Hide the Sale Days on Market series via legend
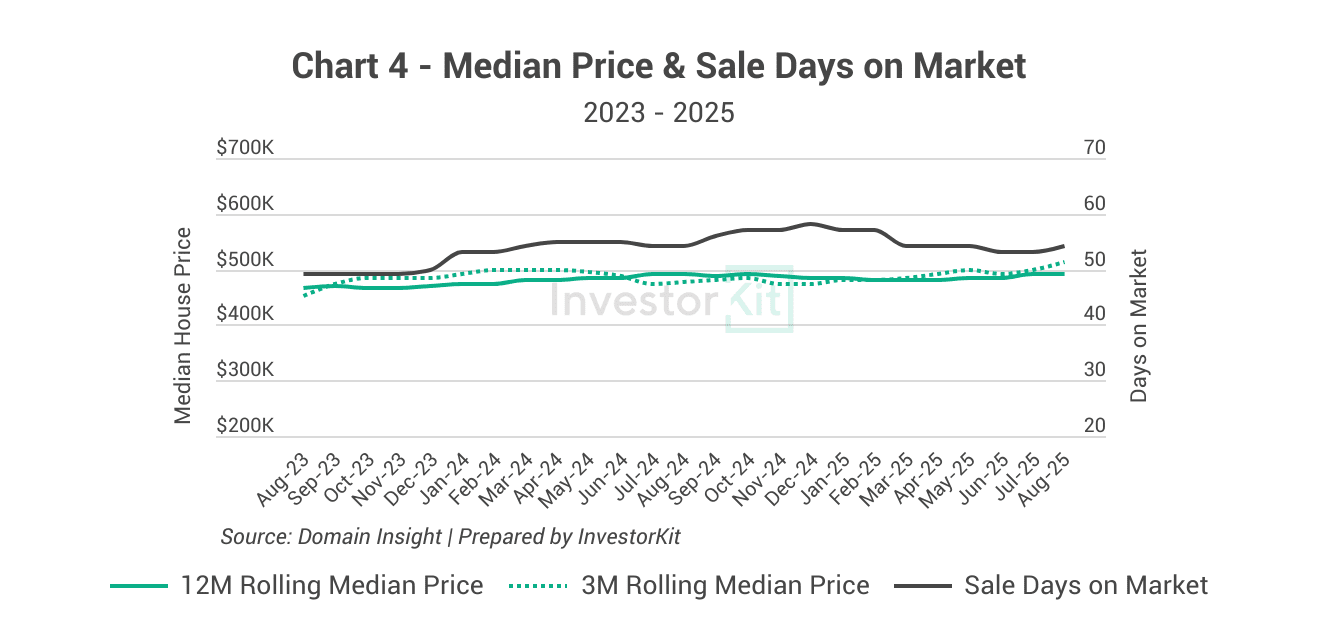Image resolution: width=1320 pixels, height=640 pixels. 1086,585
